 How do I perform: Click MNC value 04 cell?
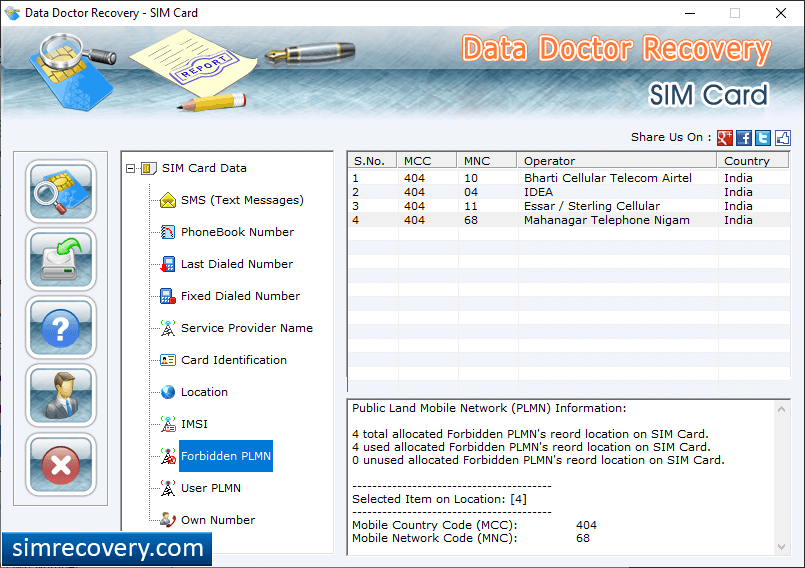471,192
